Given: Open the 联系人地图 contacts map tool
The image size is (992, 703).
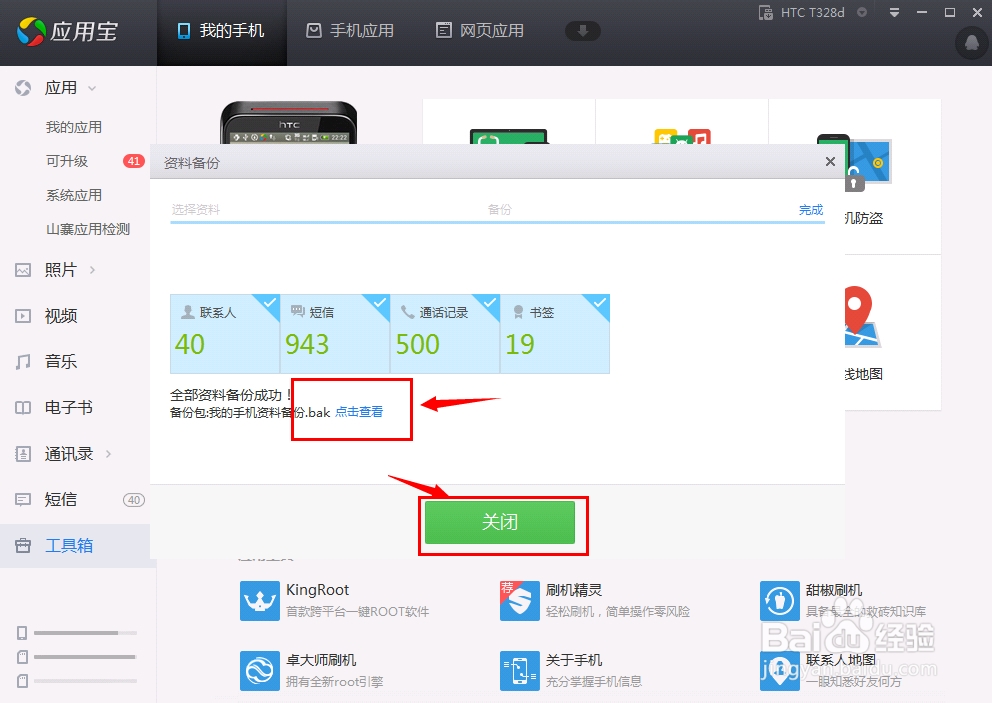Looking at the screenshot, I should 838,661.
